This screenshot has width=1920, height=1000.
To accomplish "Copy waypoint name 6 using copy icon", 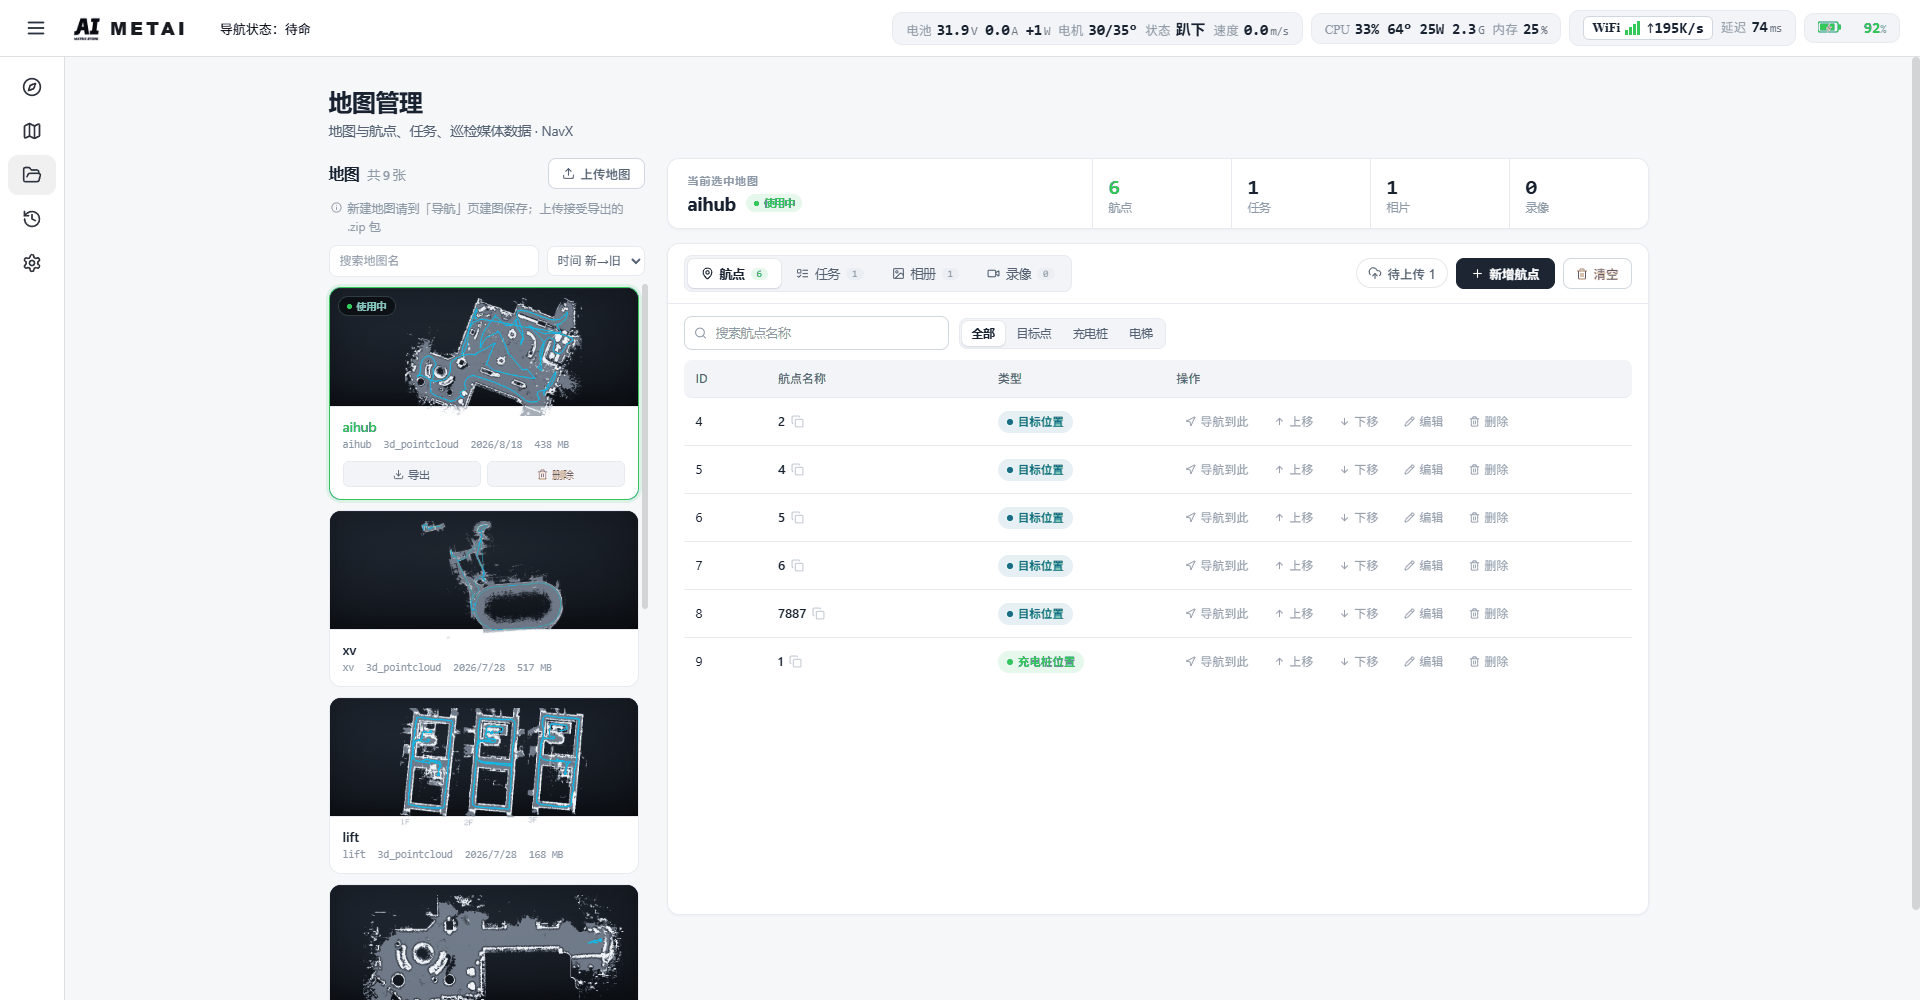I will point(798,566).
